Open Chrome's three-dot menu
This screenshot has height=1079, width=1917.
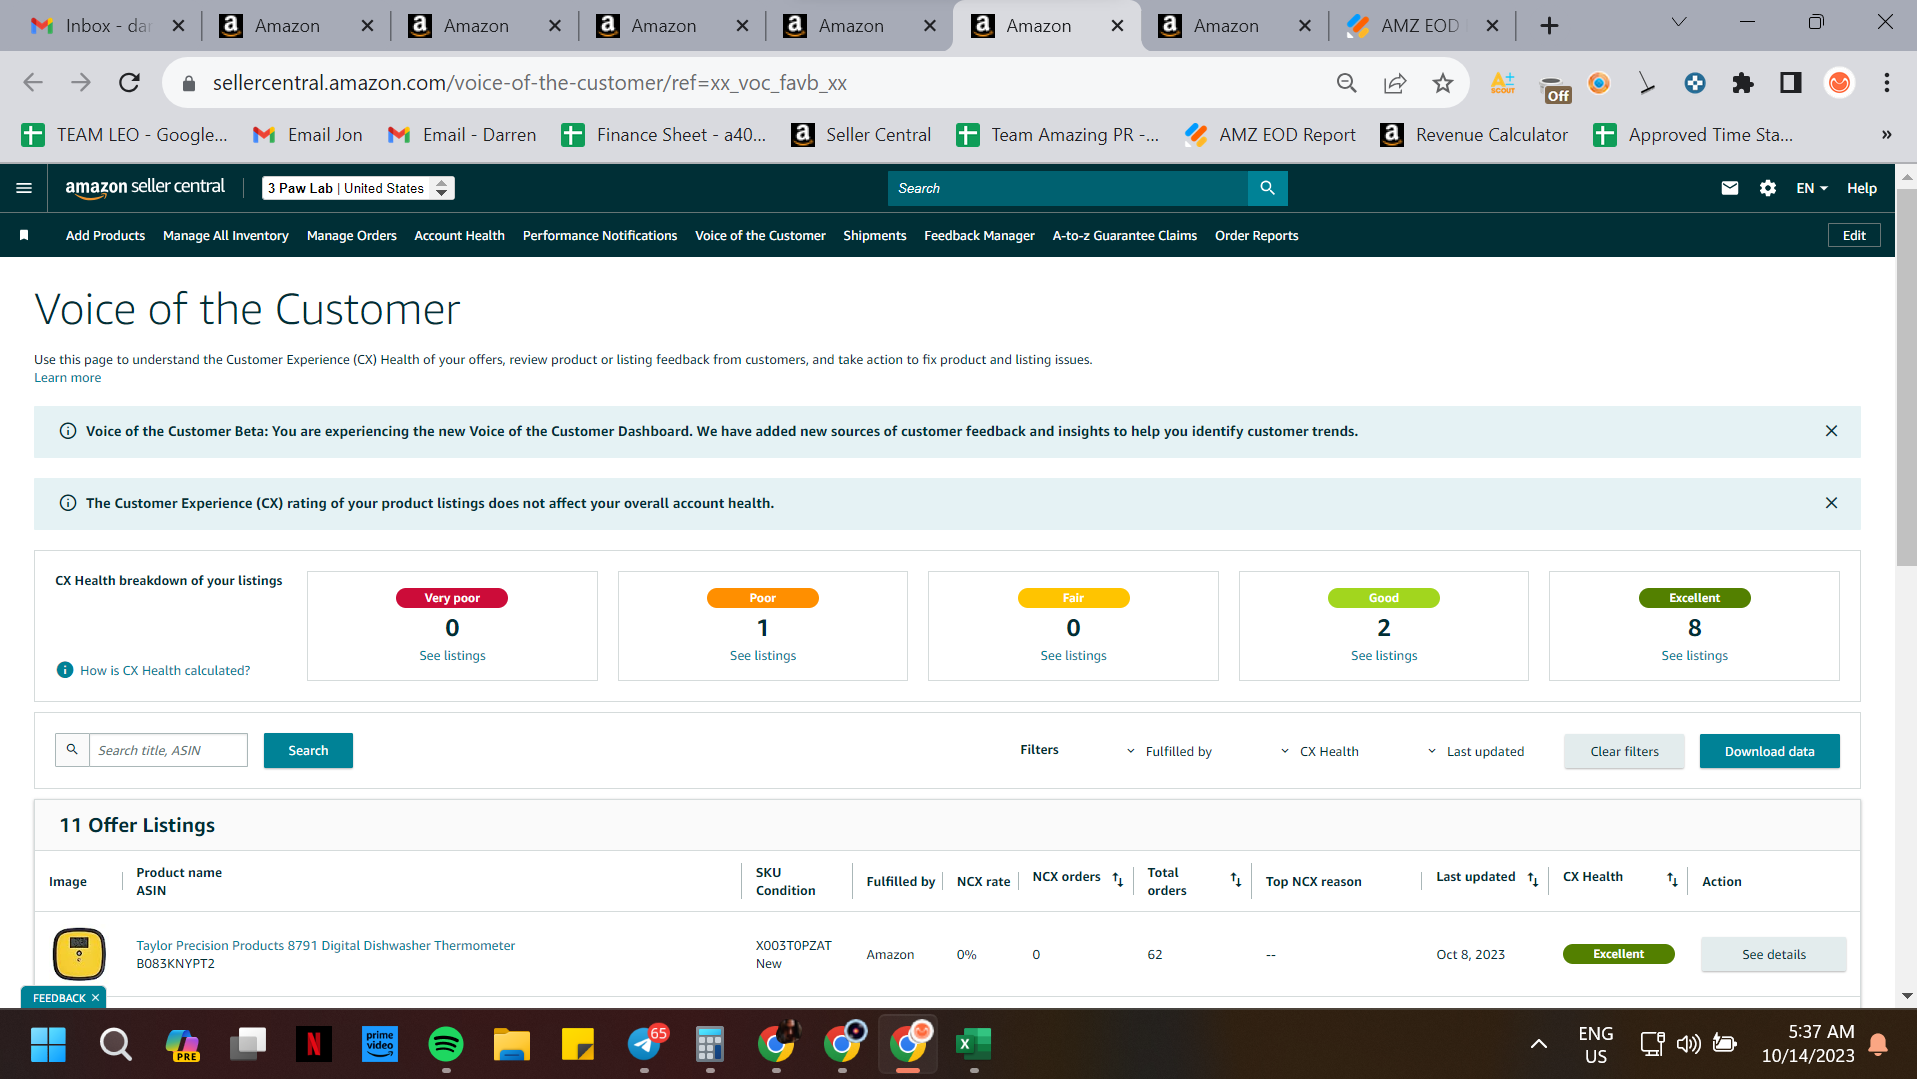[x=1886, y=83]
